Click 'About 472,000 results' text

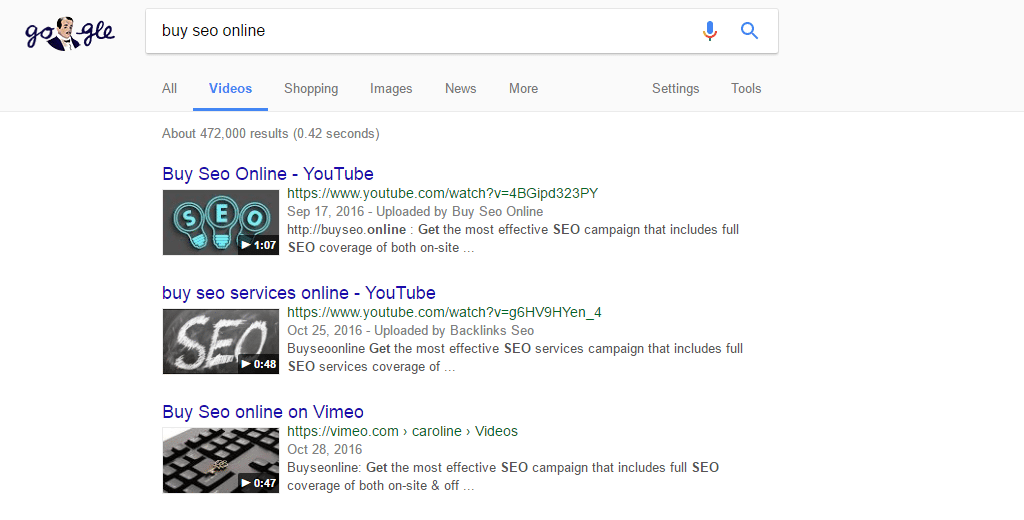[x=270, y=133]
